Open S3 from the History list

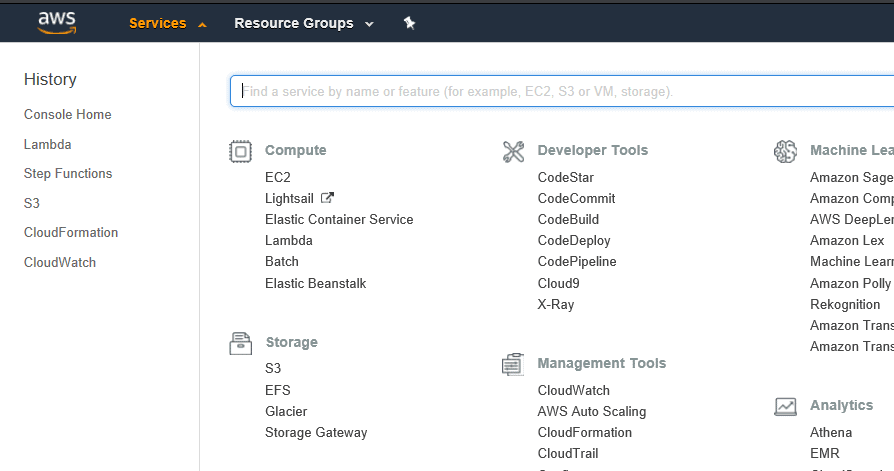pyautogui.click(x=32, y=203)
